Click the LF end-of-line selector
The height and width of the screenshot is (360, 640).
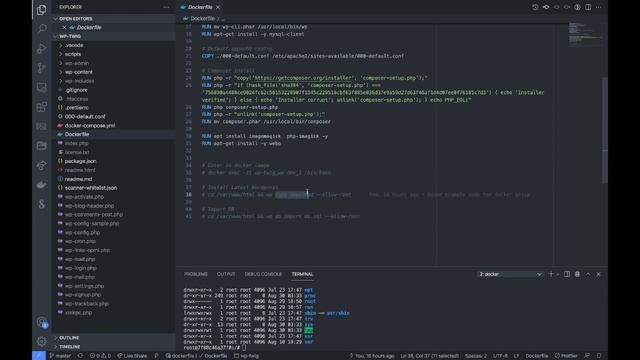[x=516, y=356]
